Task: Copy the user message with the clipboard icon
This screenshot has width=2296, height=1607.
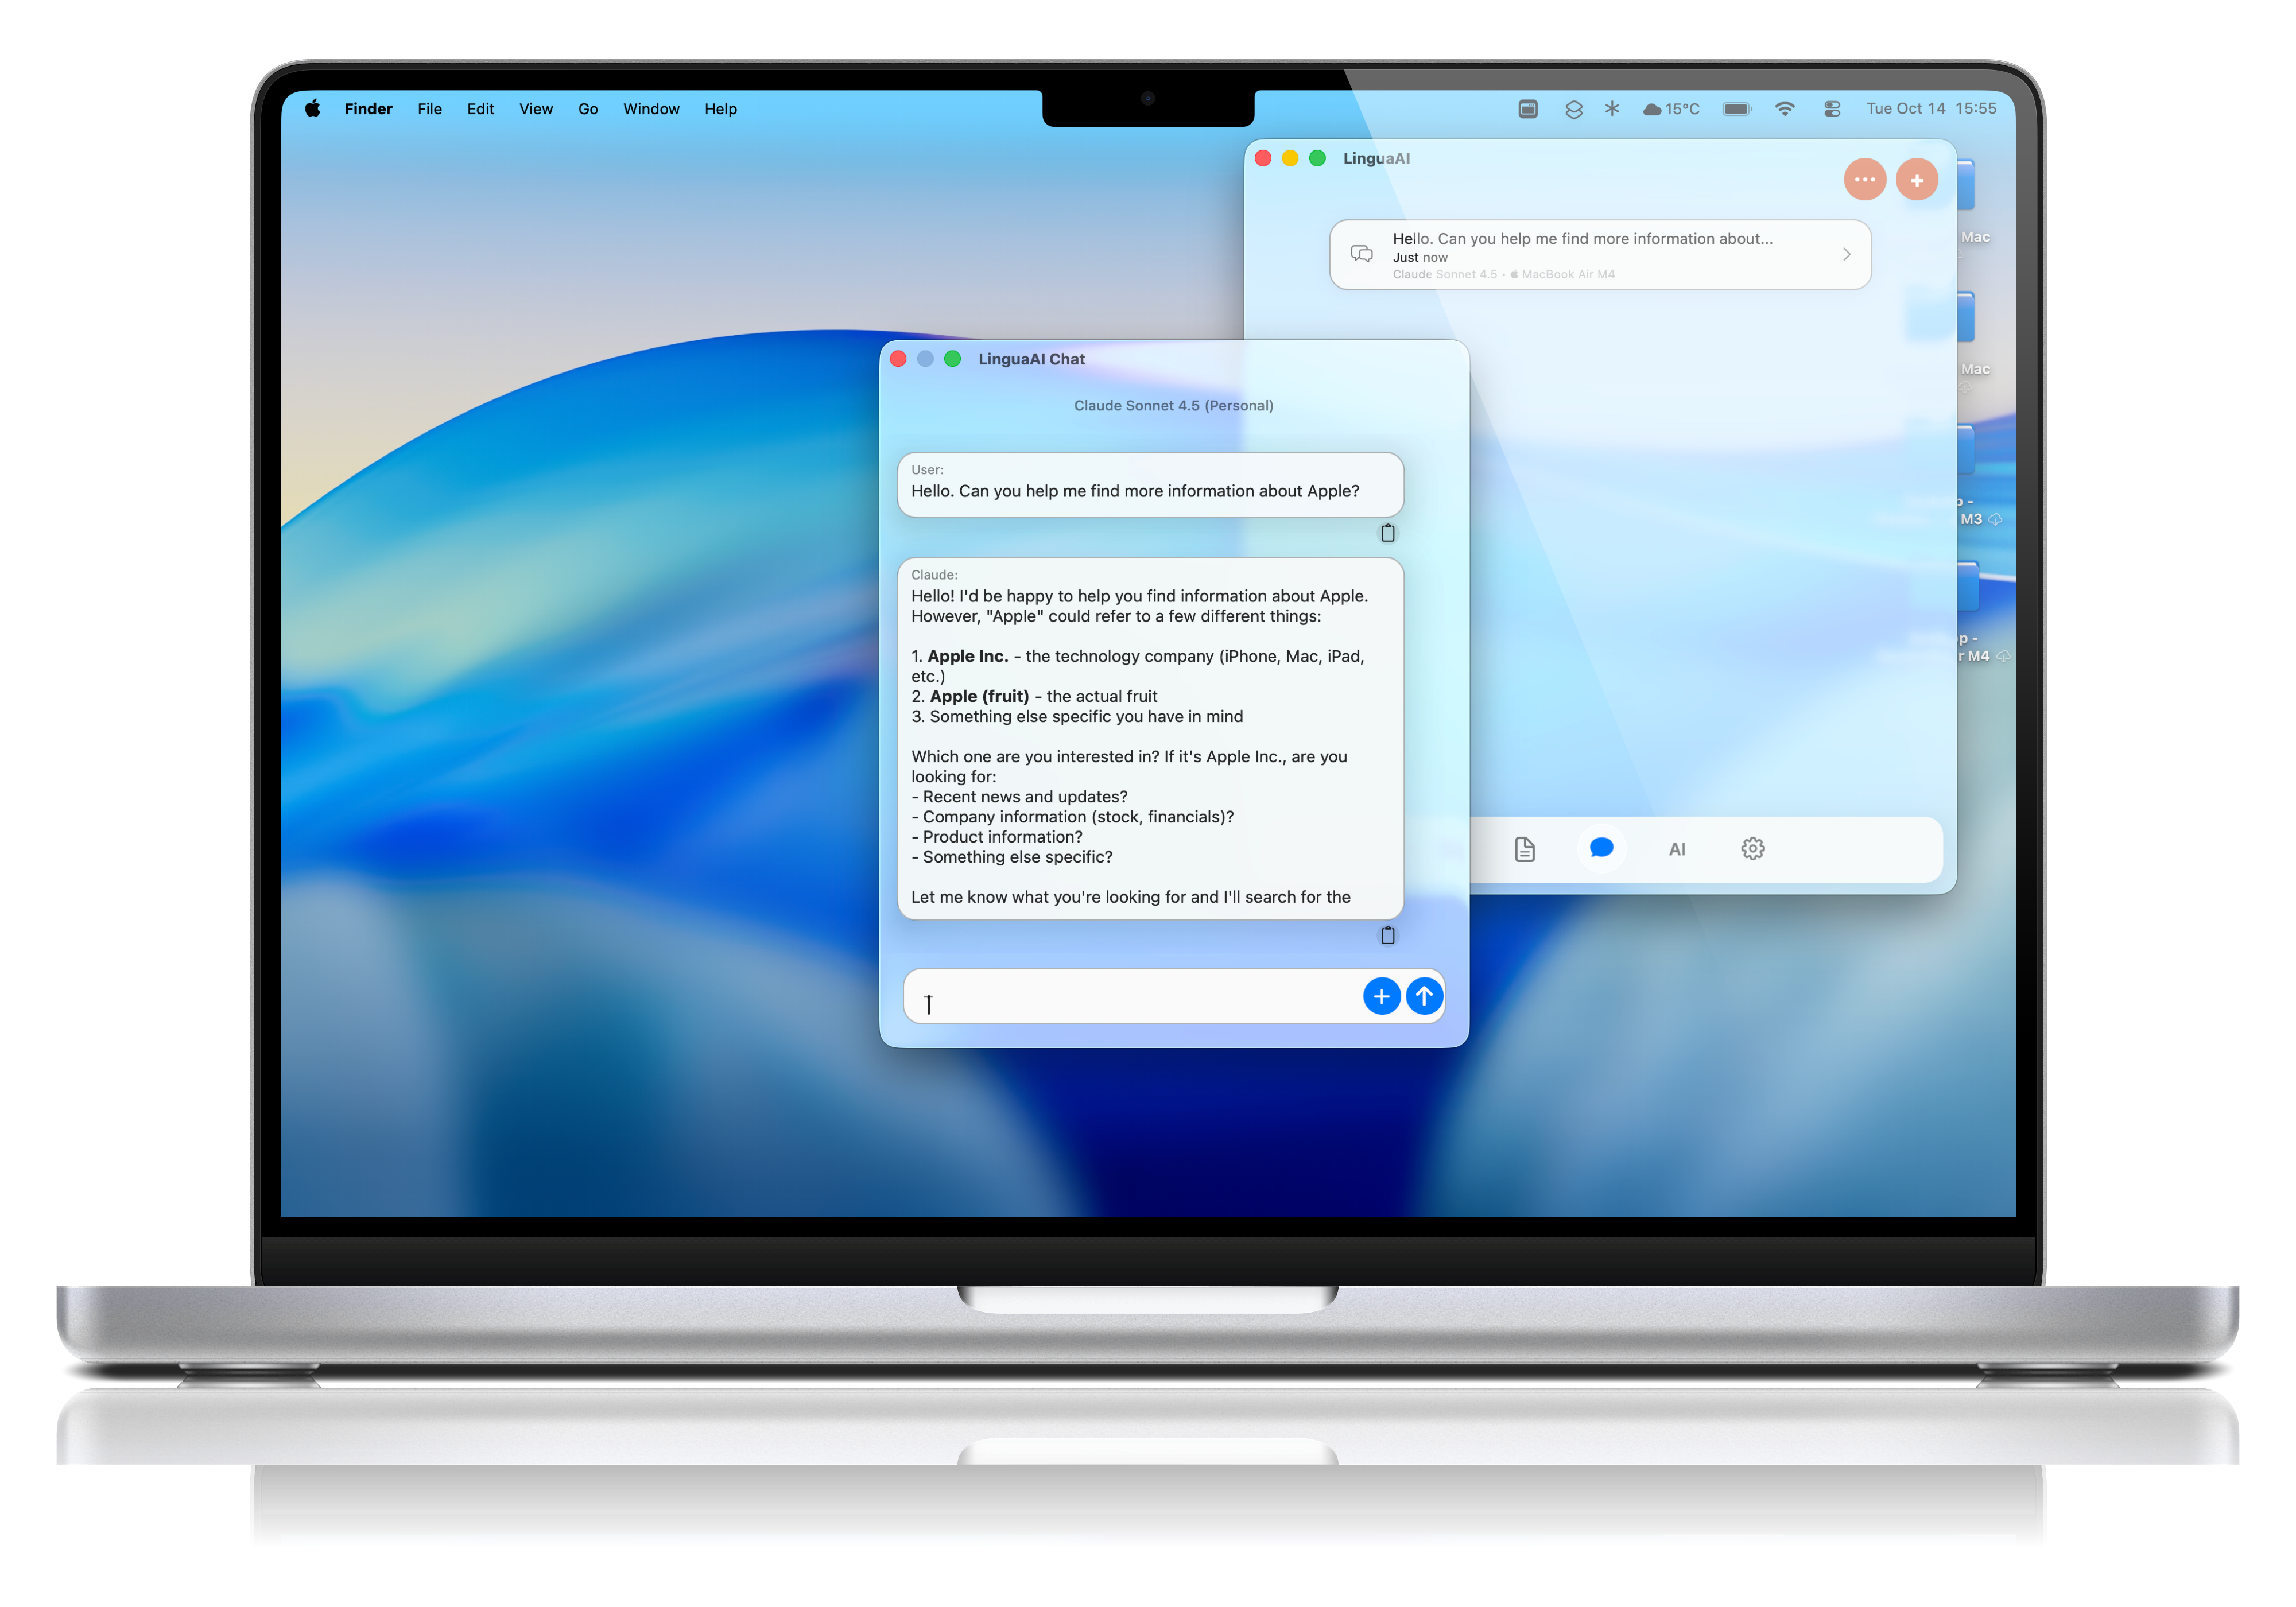Action: [1387, 532]
